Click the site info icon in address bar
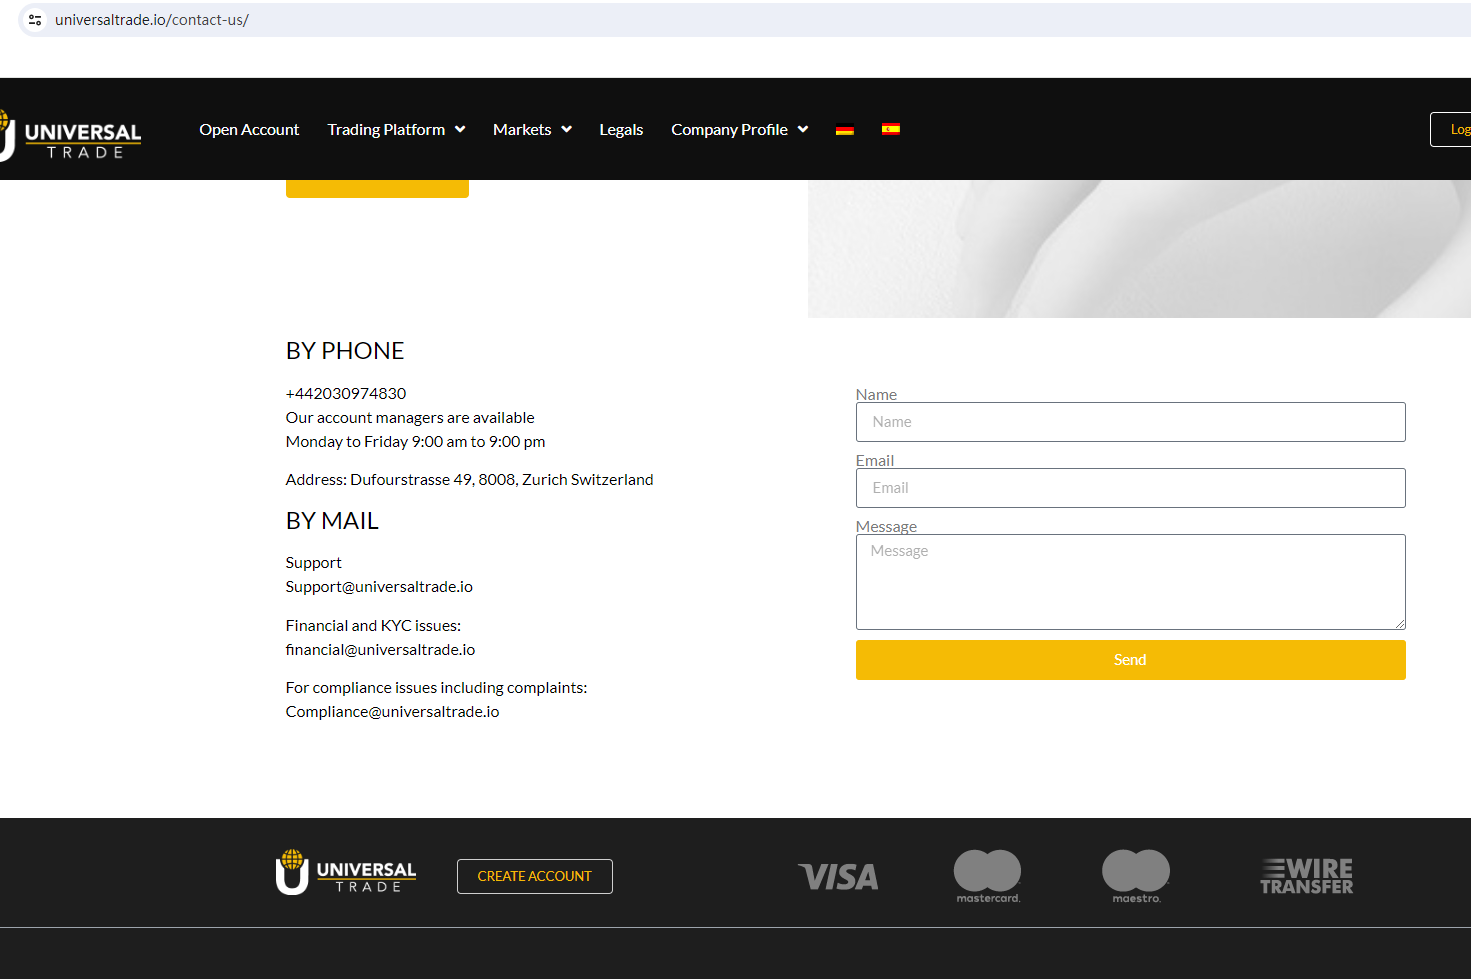The image size is (1471, 979). [x=35, y=20]
